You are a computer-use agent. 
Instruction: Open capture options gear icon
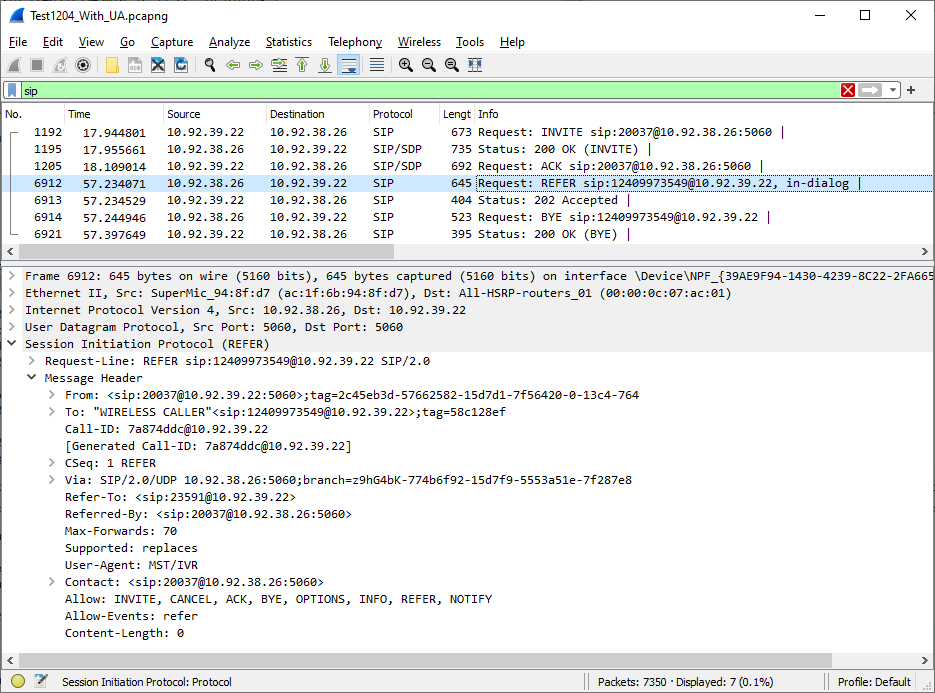83,65
